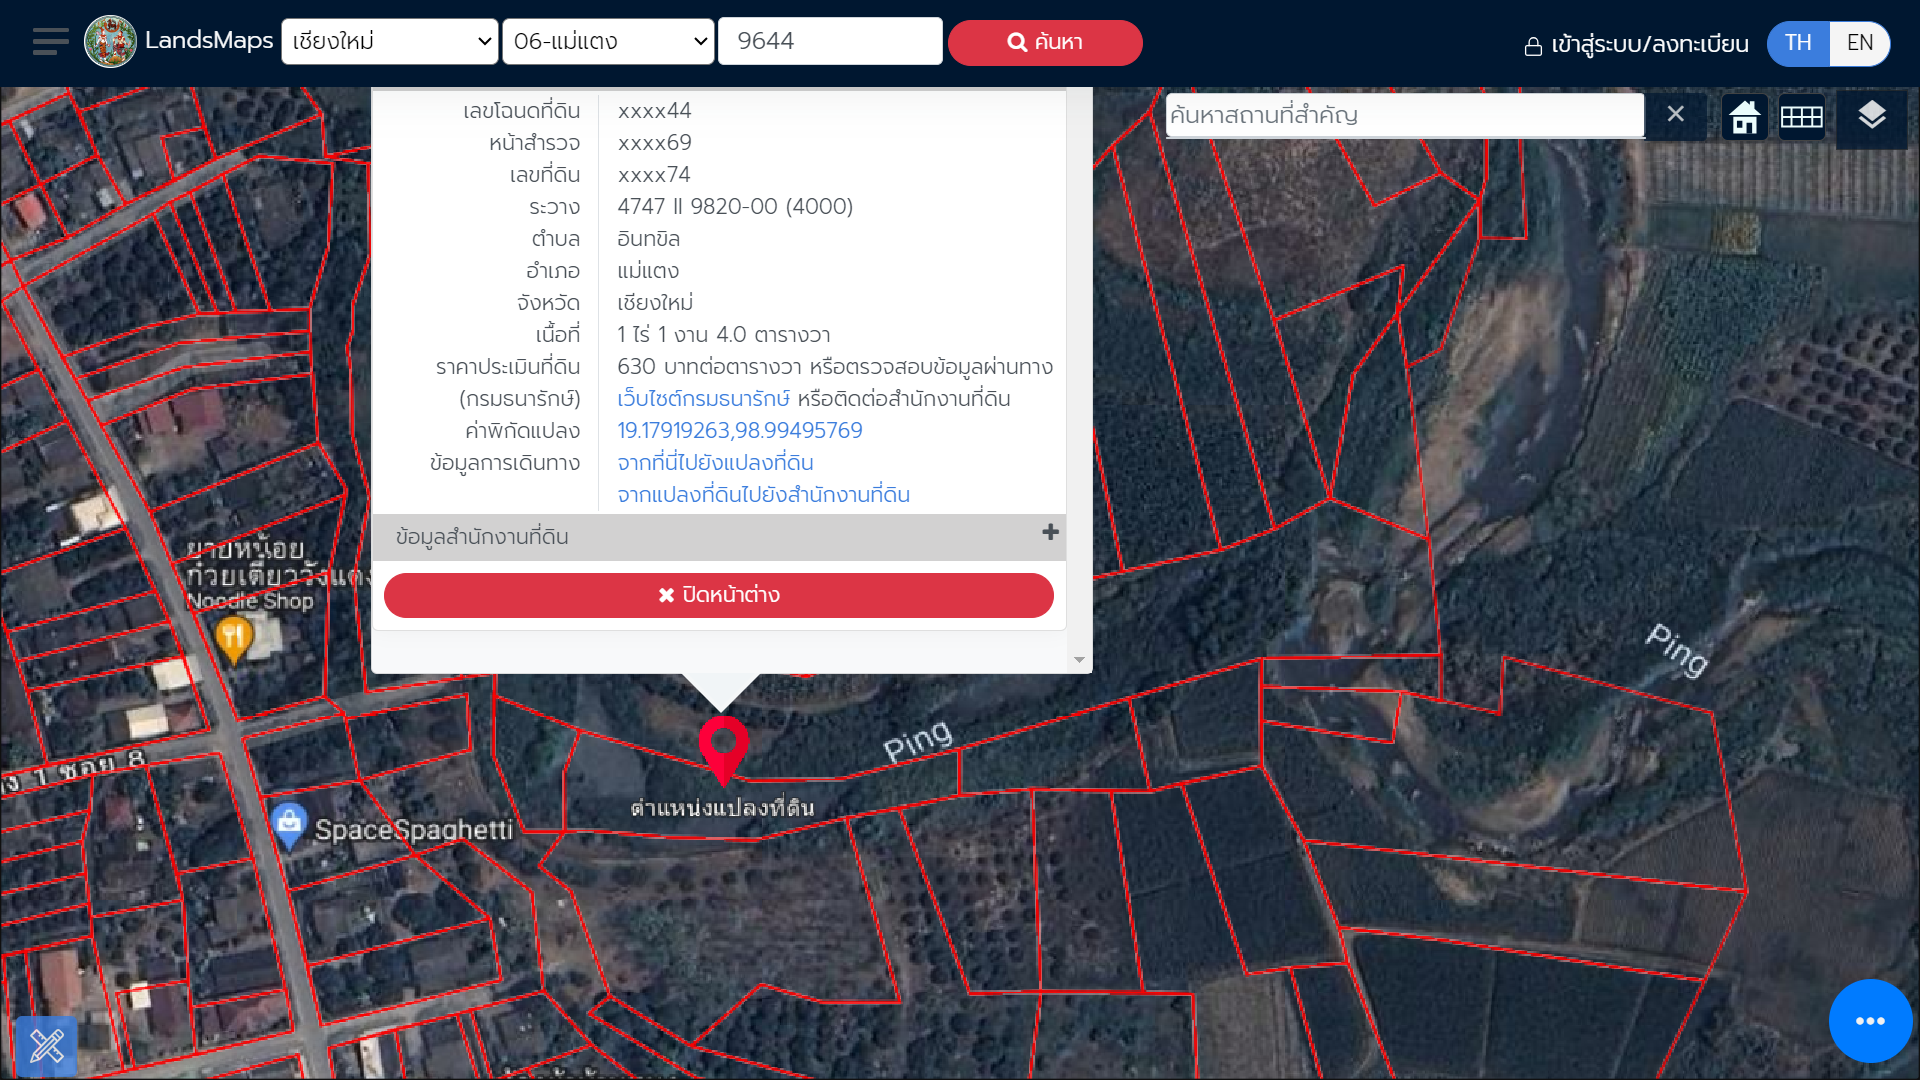
Task: Open the district dropdown 06-แม่แตง
Action: 608,42
